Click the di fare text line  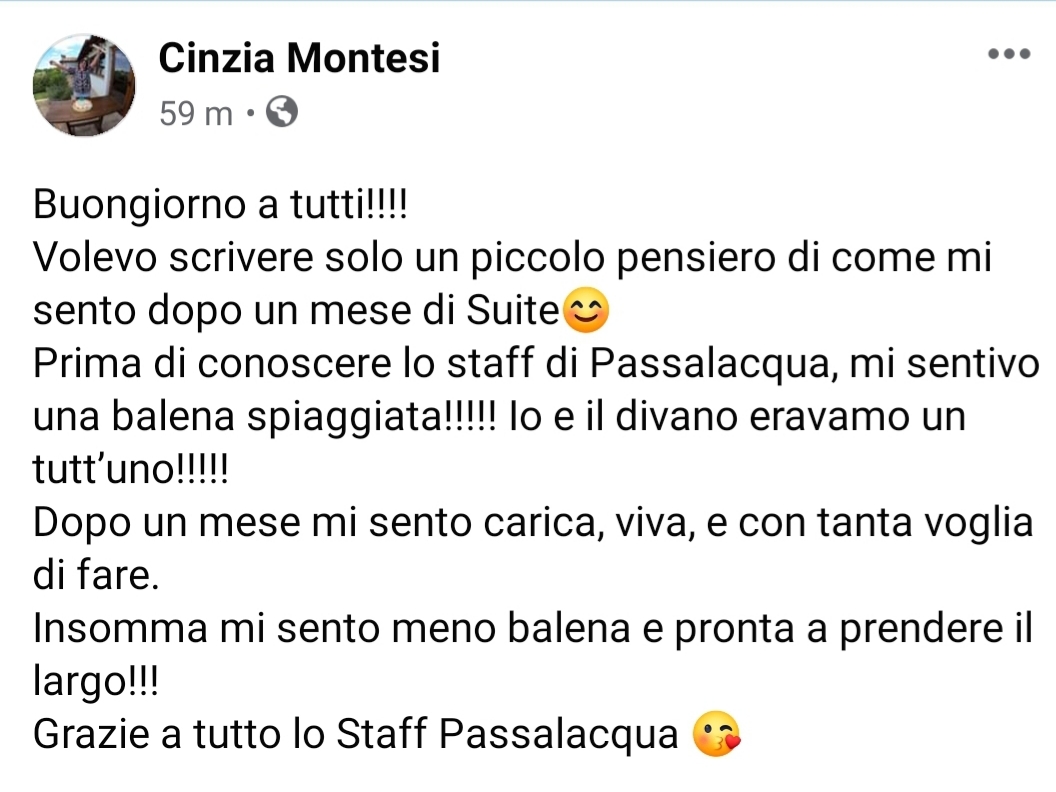96,576
